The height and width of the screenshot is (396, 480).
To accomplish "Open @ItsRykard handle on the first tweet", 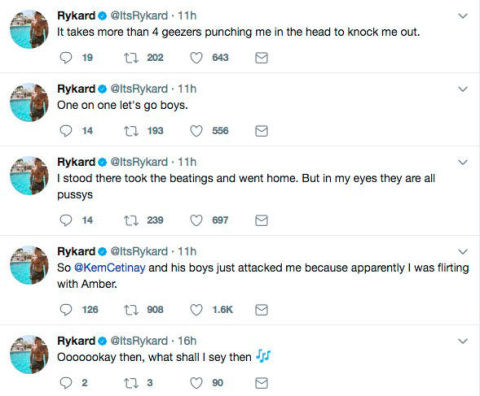I will [139, 16].
